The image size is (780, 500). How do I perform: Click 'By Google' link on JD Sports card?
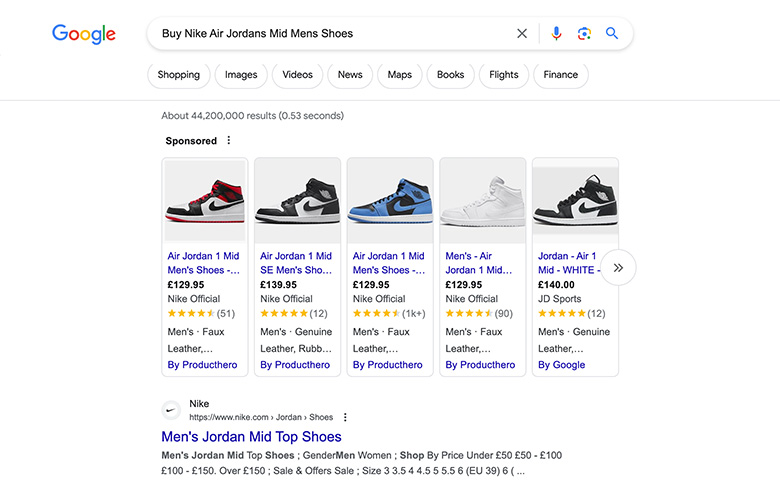562,365
